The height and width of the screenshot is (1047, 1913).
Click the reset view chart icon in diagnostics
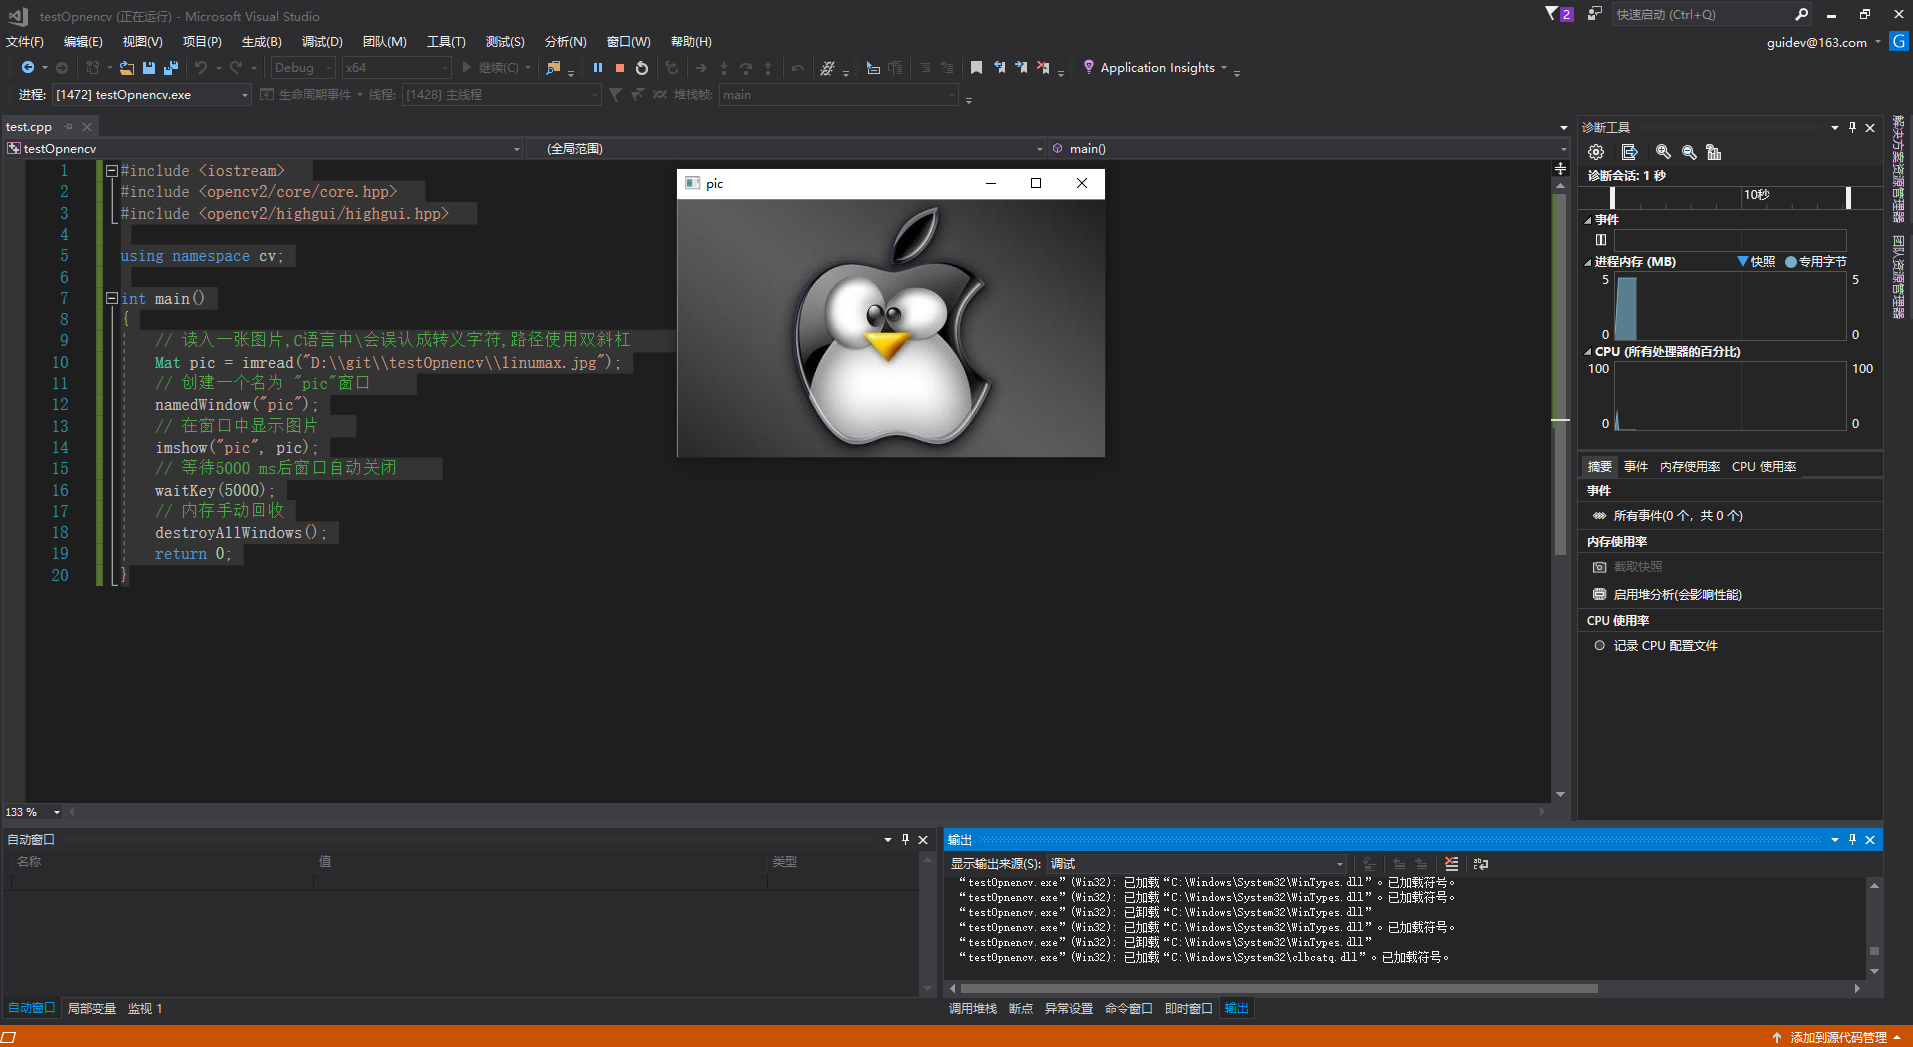pyautogui.click(x=1714, y=152)
